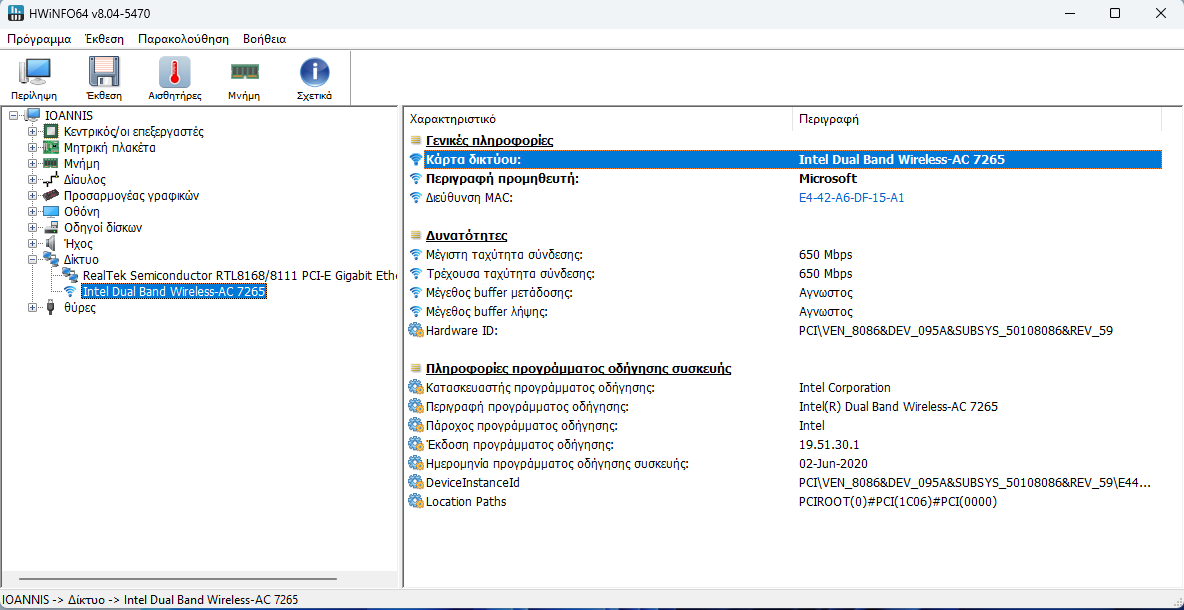Click the Τρέχουσα ταχύτητα σύνδεσης row
The image size is (1184, 610).
pyautogui.click(x=783, y=273)
